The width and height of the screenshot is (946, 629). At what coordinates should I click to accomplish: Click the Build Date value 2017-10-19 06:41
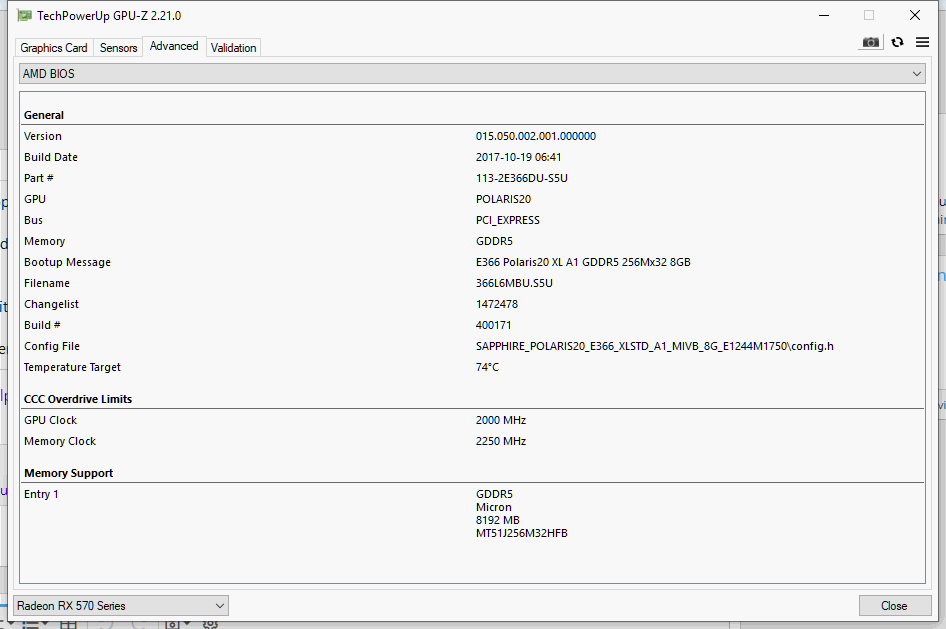pos(518,157)
